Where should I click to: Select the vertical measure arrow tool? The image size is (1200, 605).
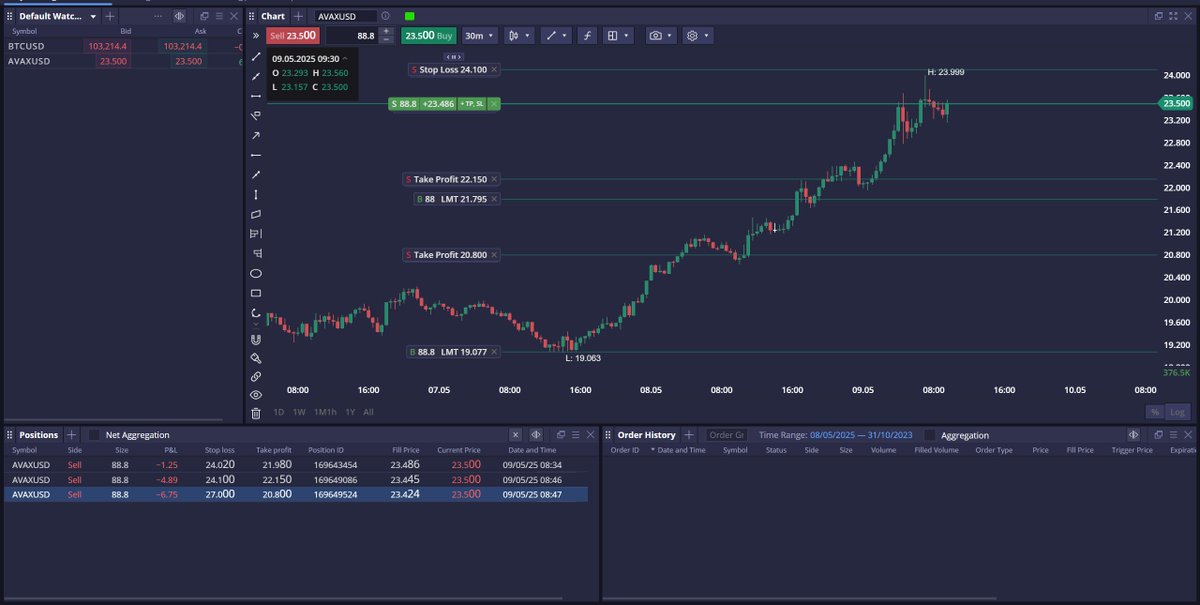pyautogui.click(x=256, y=195)
